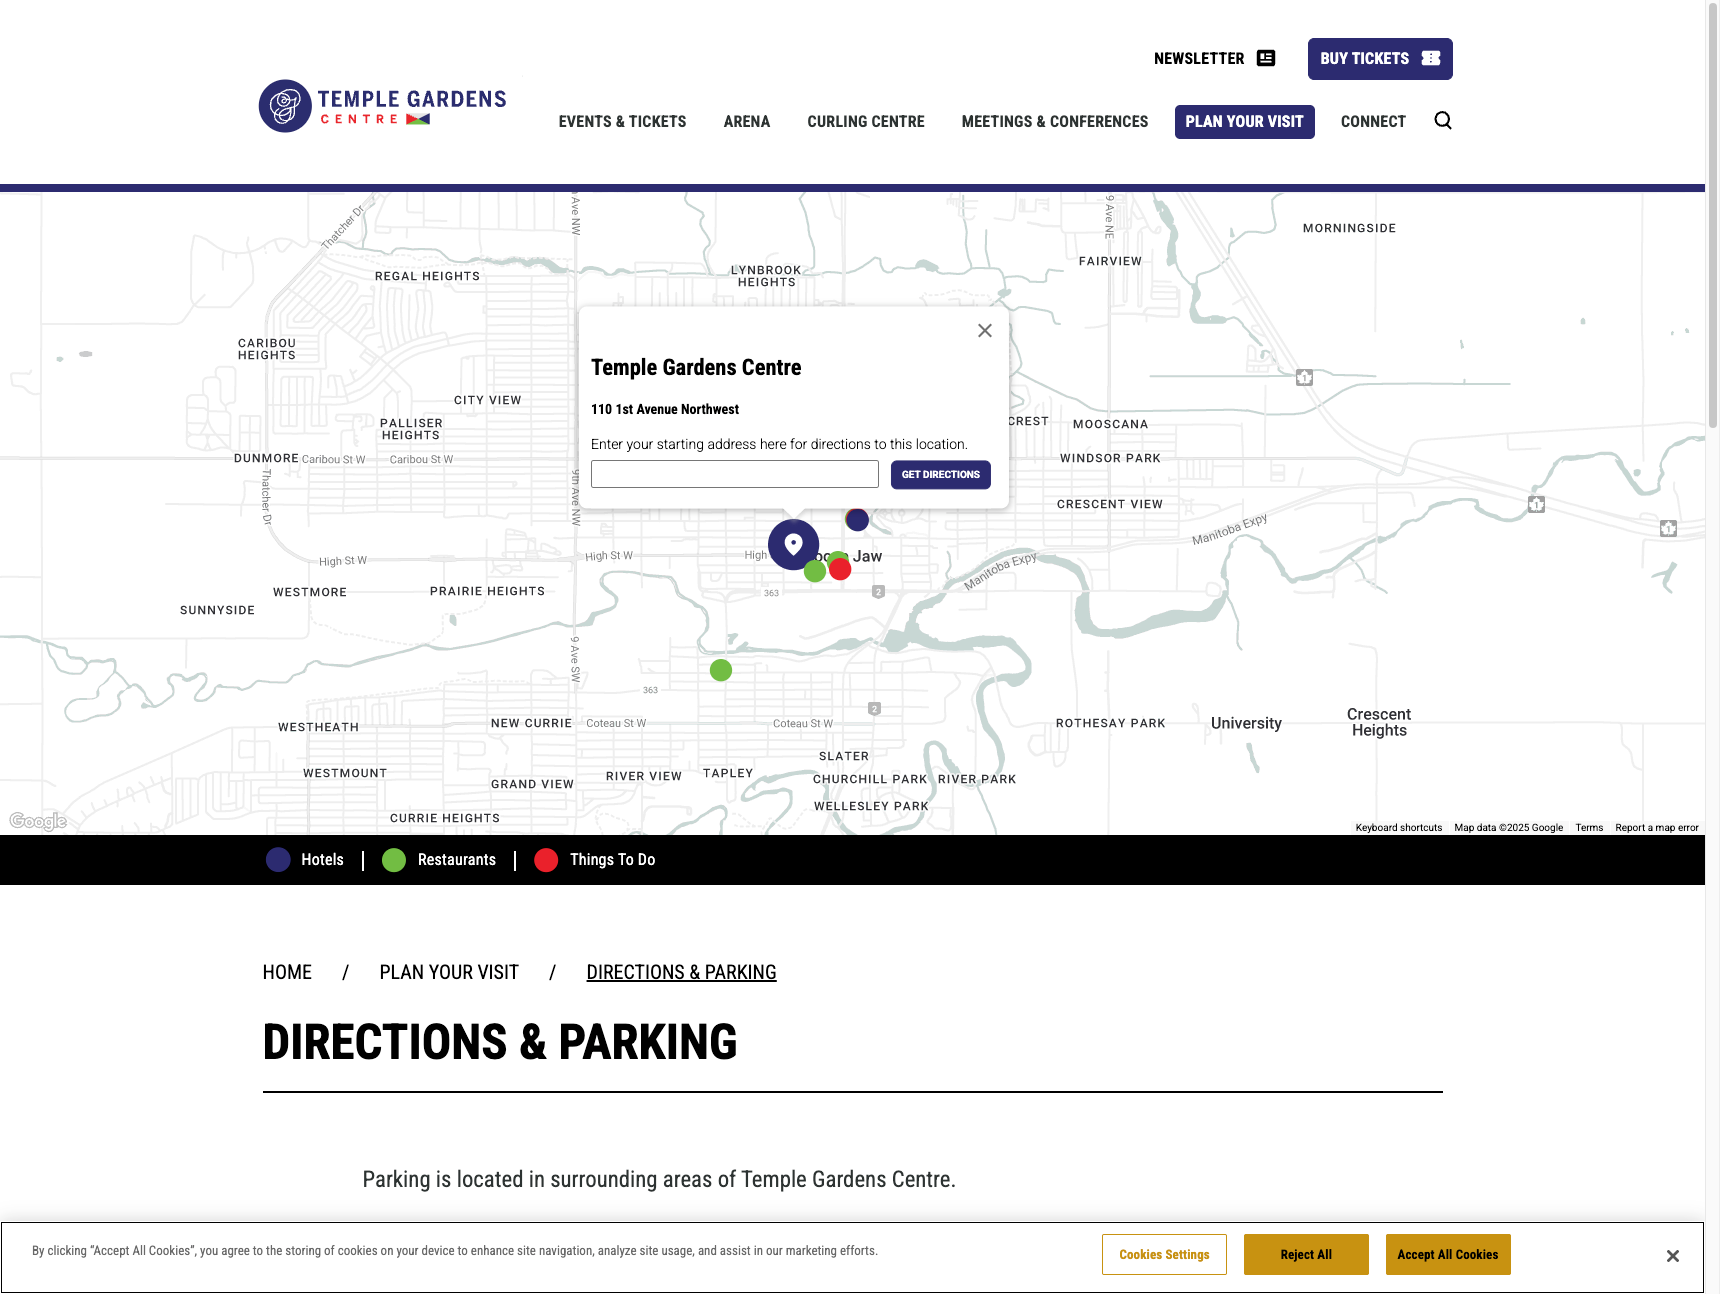This screenshot has width=1720, height=1294.
Task: Focus the starting address input field
Action: 735,474
